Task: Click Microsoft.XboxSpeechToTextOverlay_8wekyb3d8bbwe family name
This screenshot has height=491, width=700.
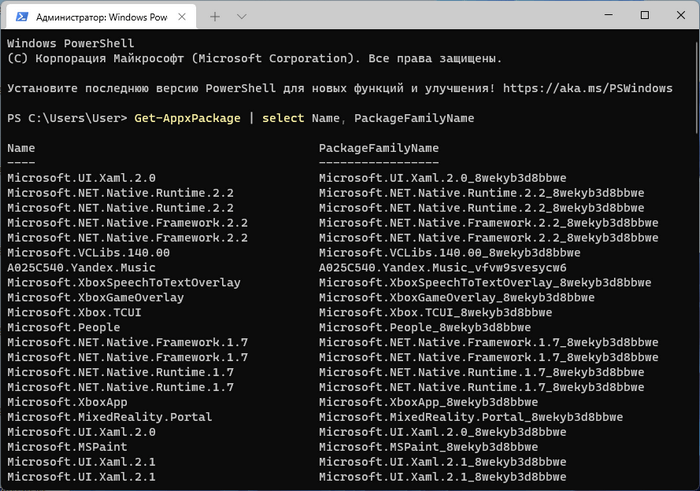Action: pyautogui.click(x=485, y=283)
